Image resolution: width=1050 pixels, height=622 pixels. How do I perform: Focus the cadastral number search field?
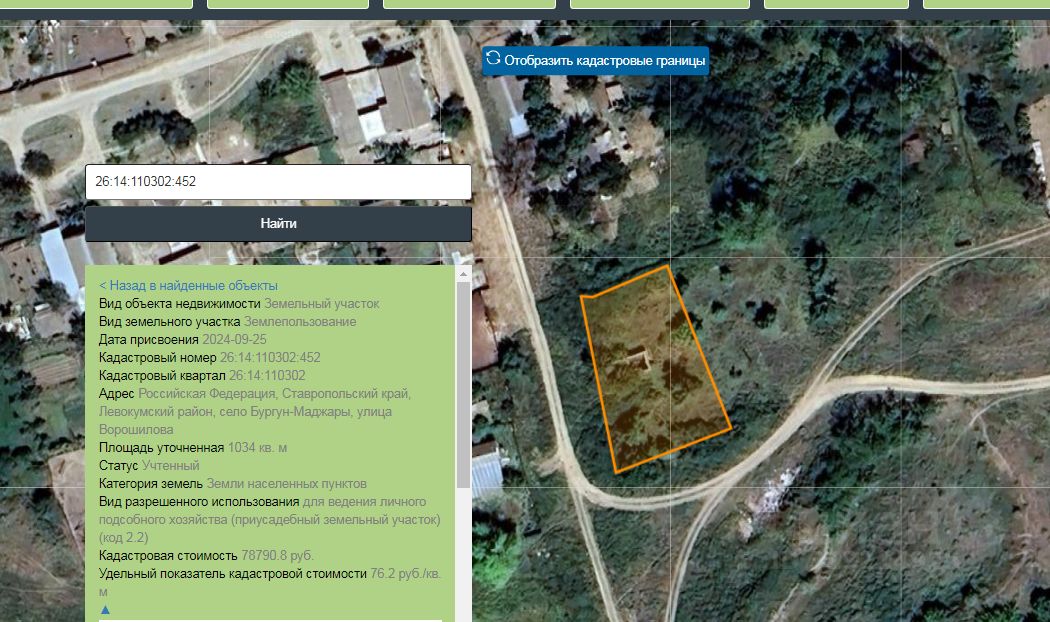coord(278,181)
